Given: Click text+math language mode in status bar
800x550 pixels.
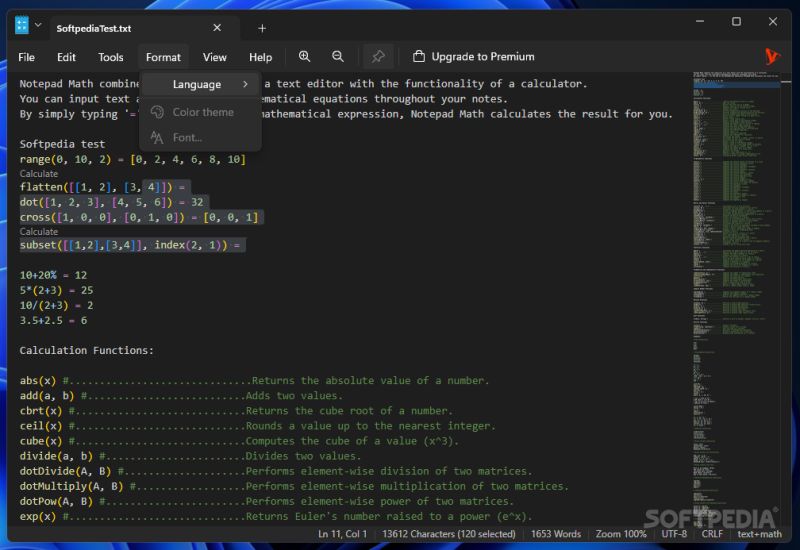Looking at the screenshot, I should coord(759,534).
